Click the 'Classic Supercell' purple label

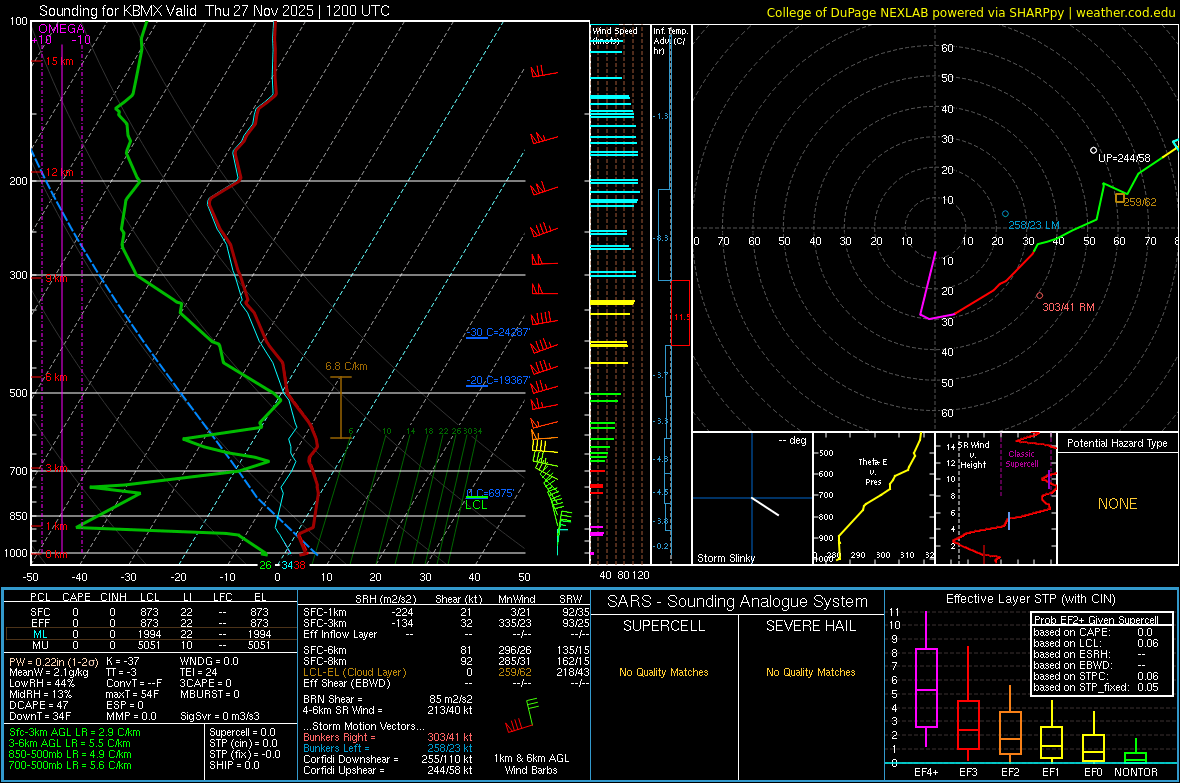pos(1021,459)
